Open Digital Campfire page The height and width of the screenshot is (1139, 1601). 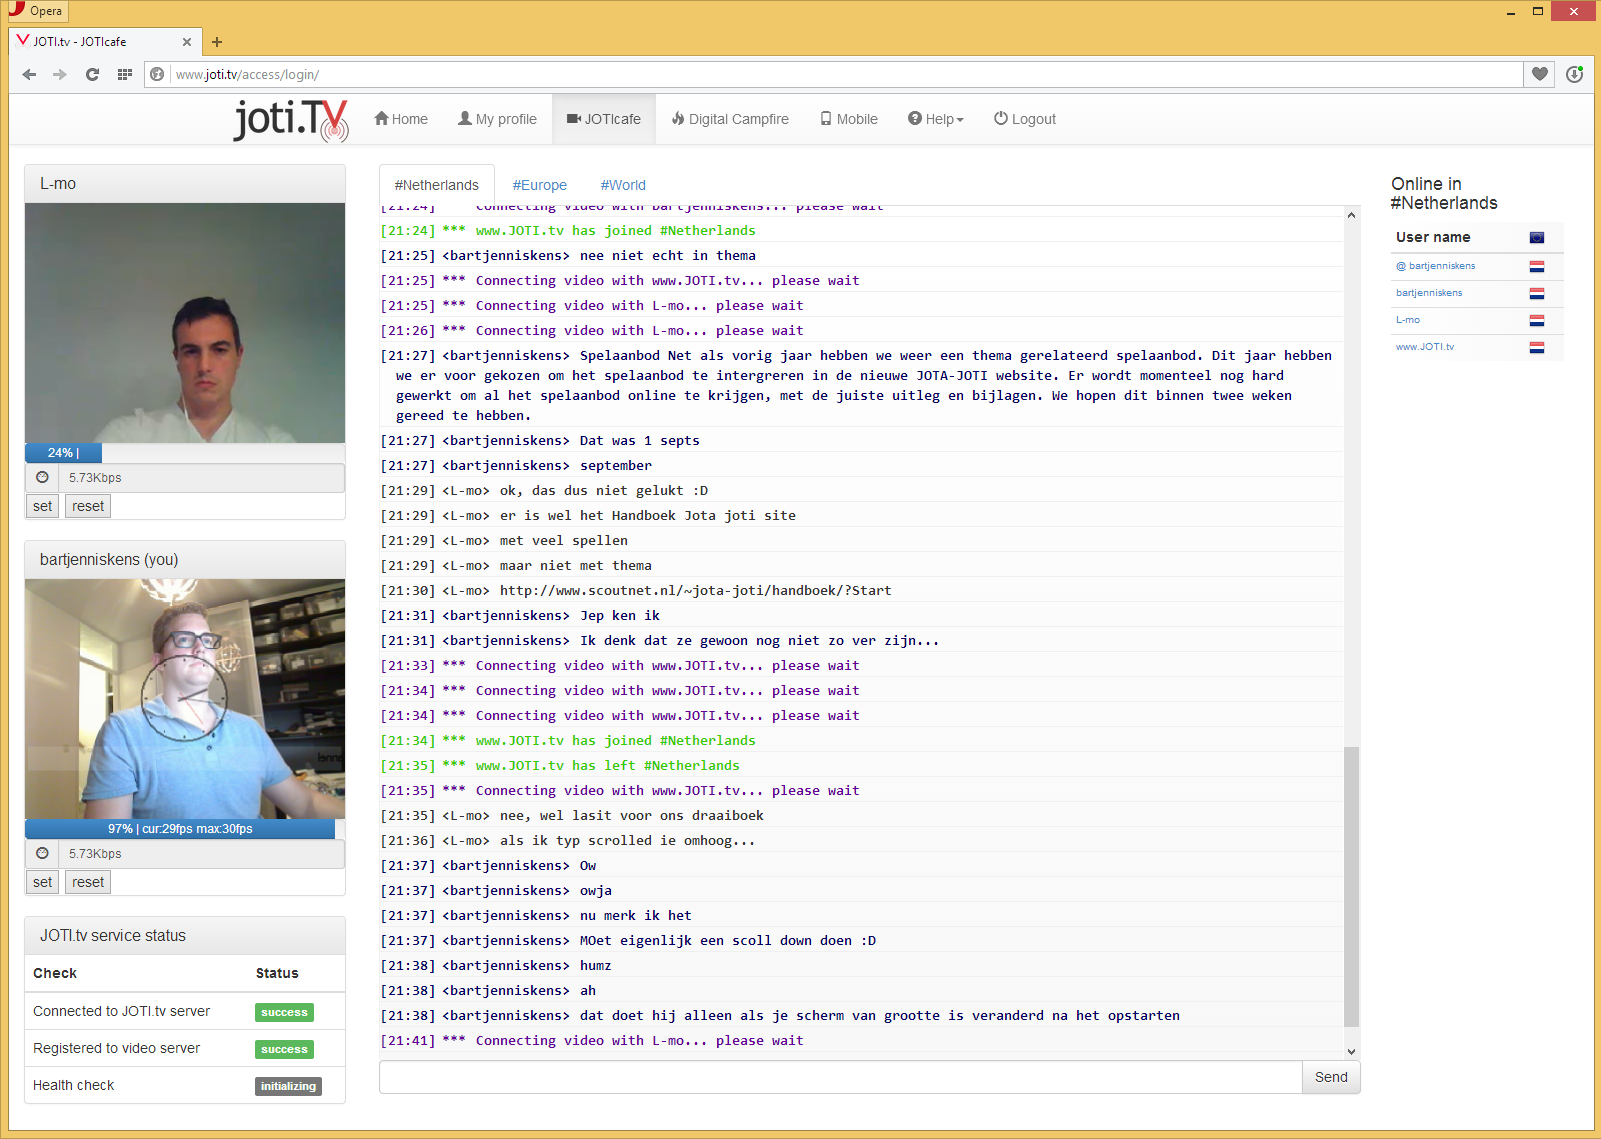click(x=730, y=119)
